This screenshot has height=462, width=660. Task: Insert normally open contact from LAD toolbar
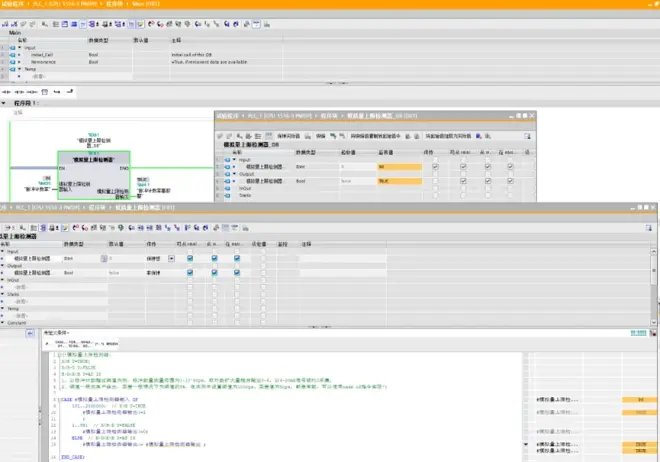click(x=8, y=92)
